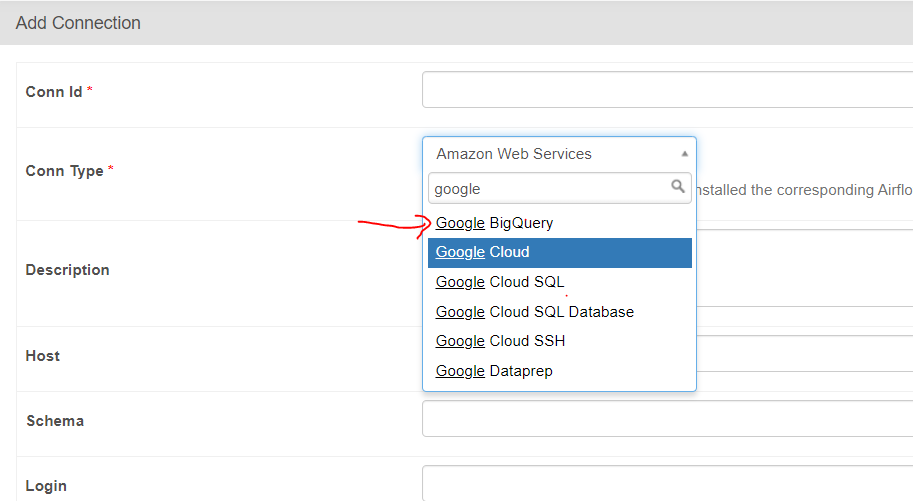Click the dropdown search box containing "google"

(550, 188)
